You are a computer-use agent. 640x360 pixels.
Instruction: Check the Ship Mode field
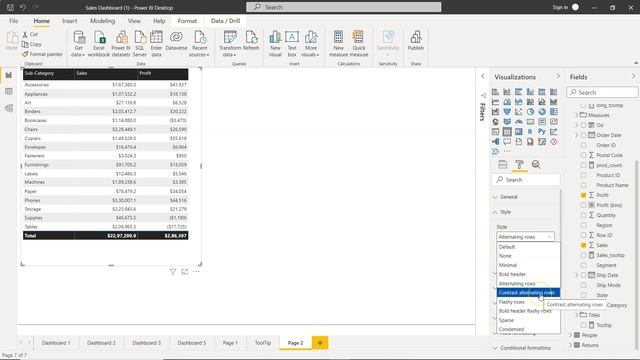click(x=583, y=285)
